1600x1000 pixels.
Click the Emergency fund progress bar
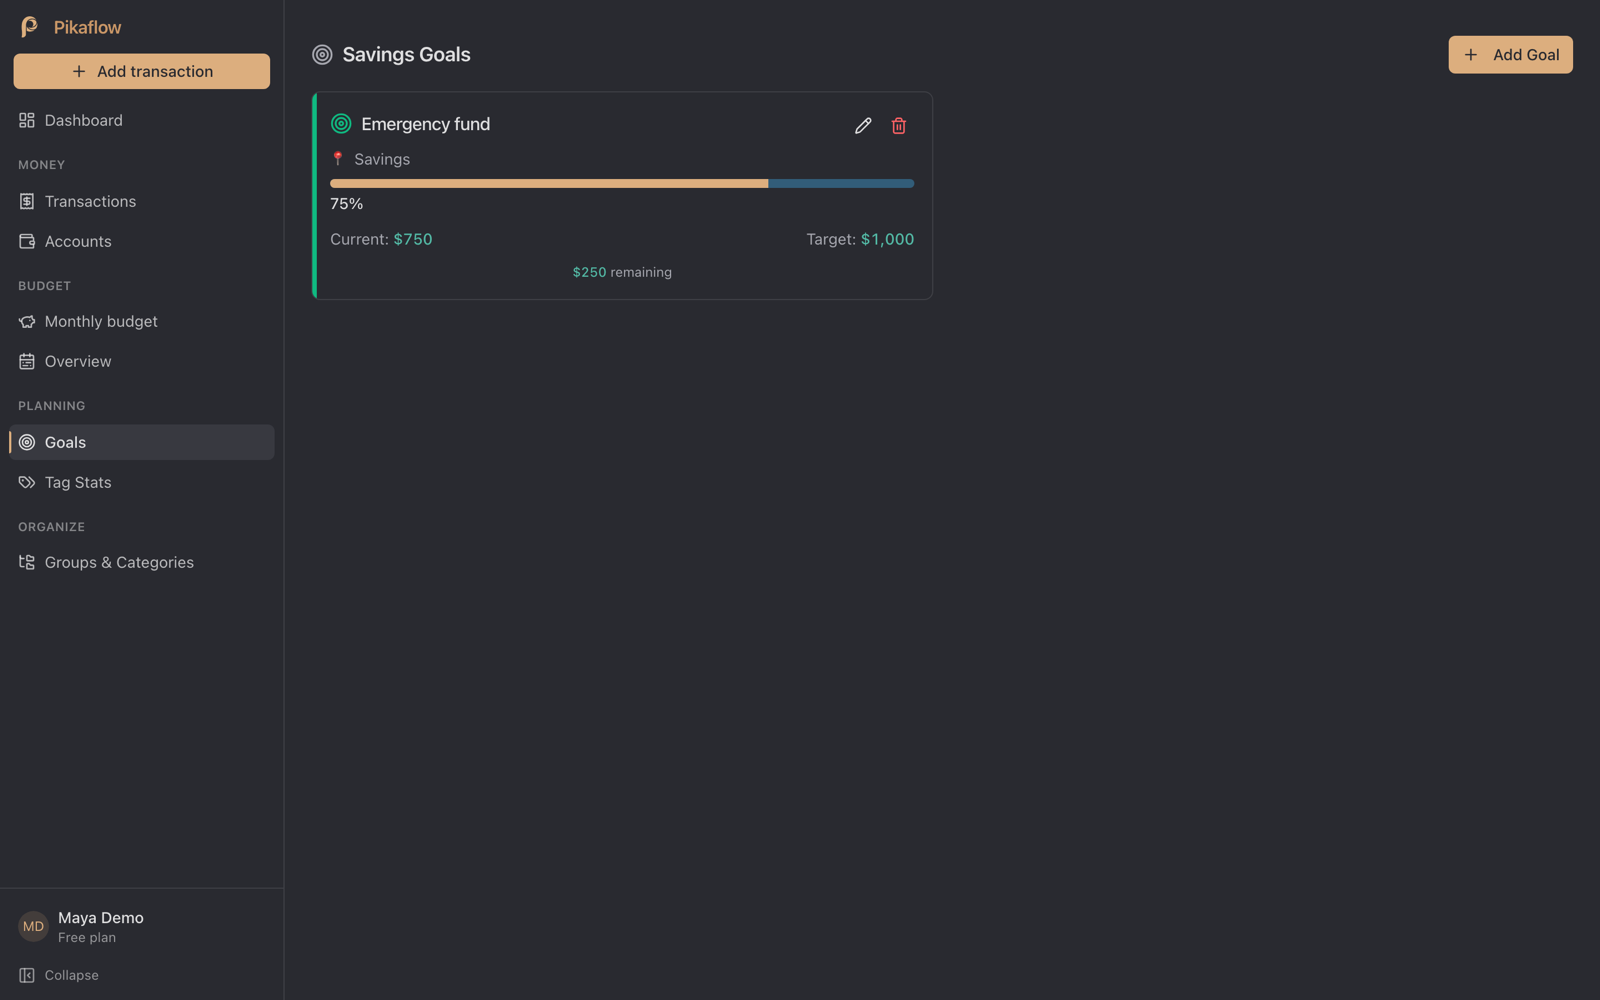622,183
